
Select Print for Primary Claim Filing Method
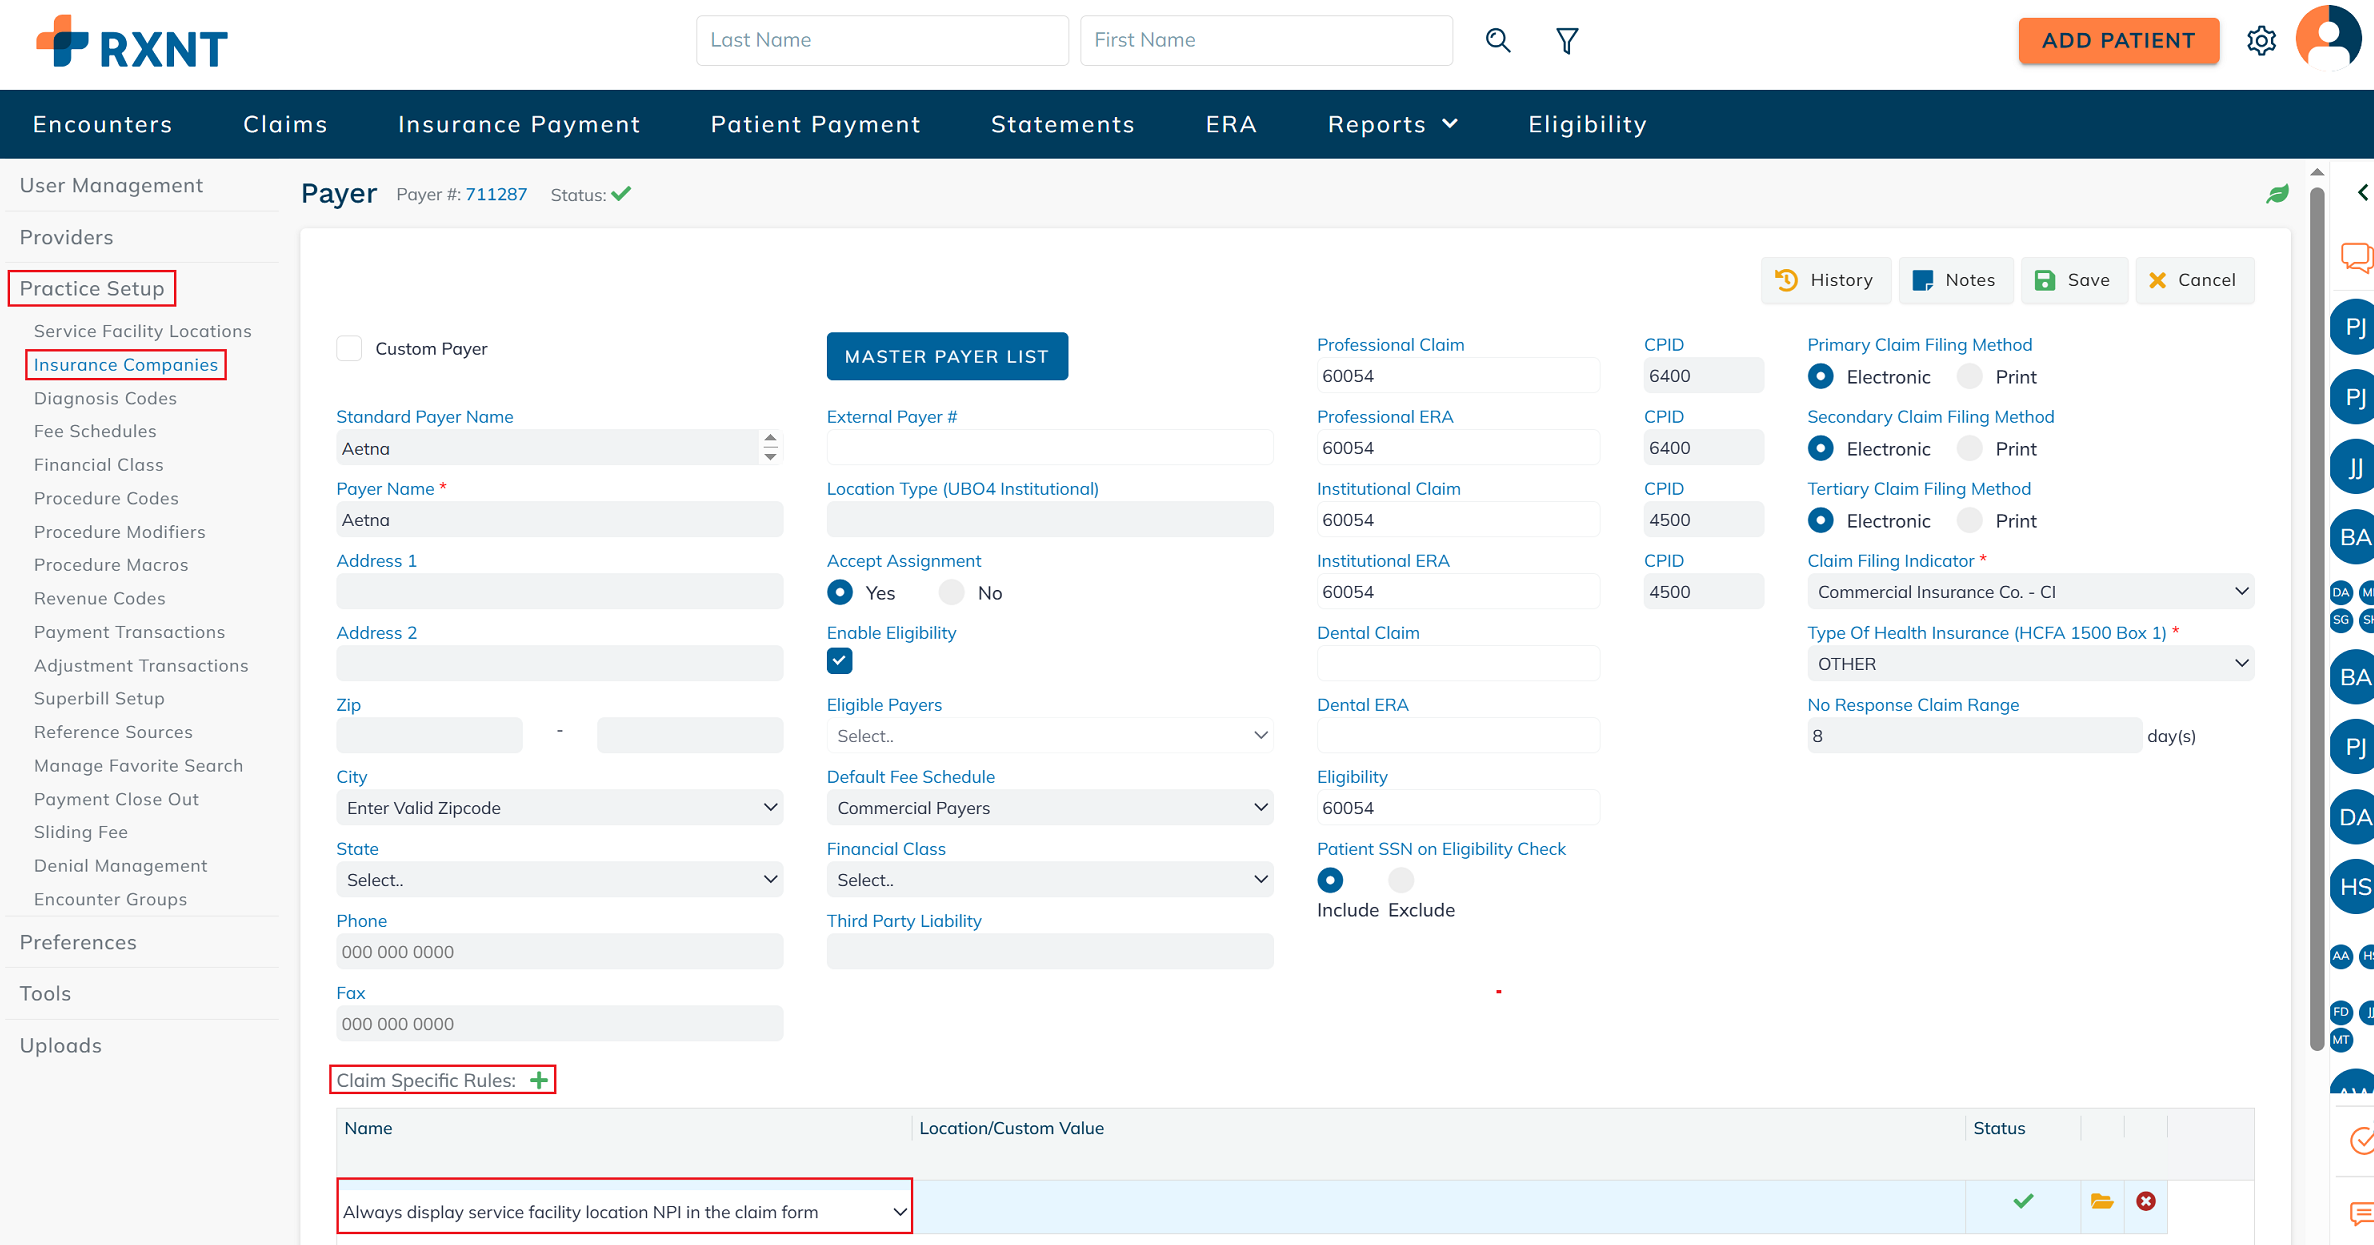(1970, 377)
